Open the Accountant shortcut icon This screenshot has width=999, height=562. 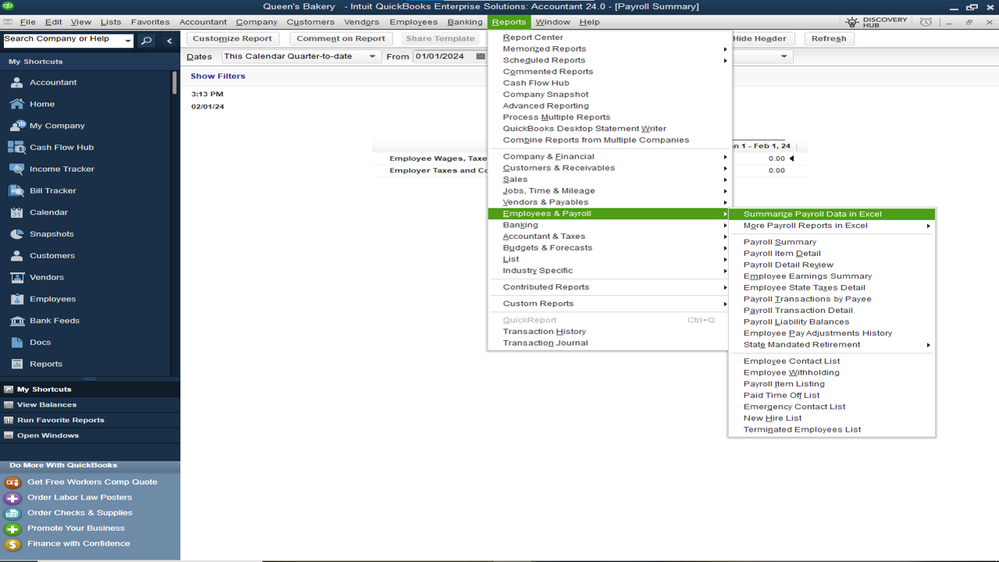pyautogui.click(x=17, y=82)
